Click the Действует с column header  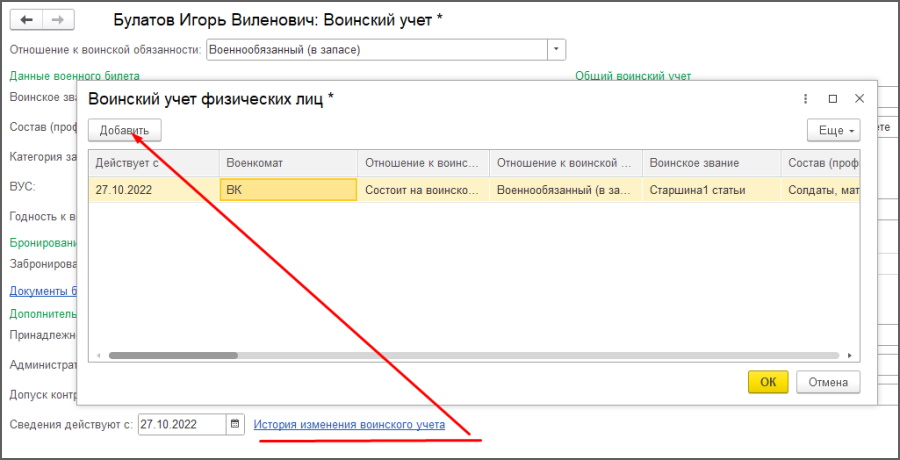coord(153,163)
